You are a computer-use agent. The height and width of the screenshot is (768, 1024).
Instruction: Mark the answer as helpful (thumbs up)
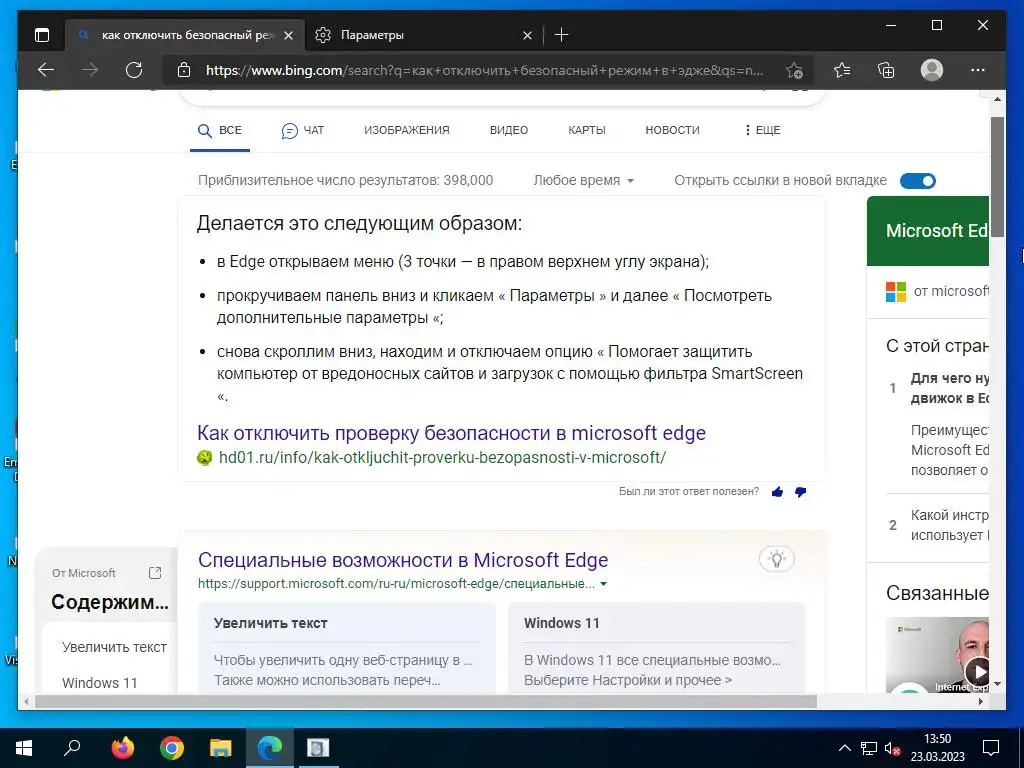click(x=777, y=492)
